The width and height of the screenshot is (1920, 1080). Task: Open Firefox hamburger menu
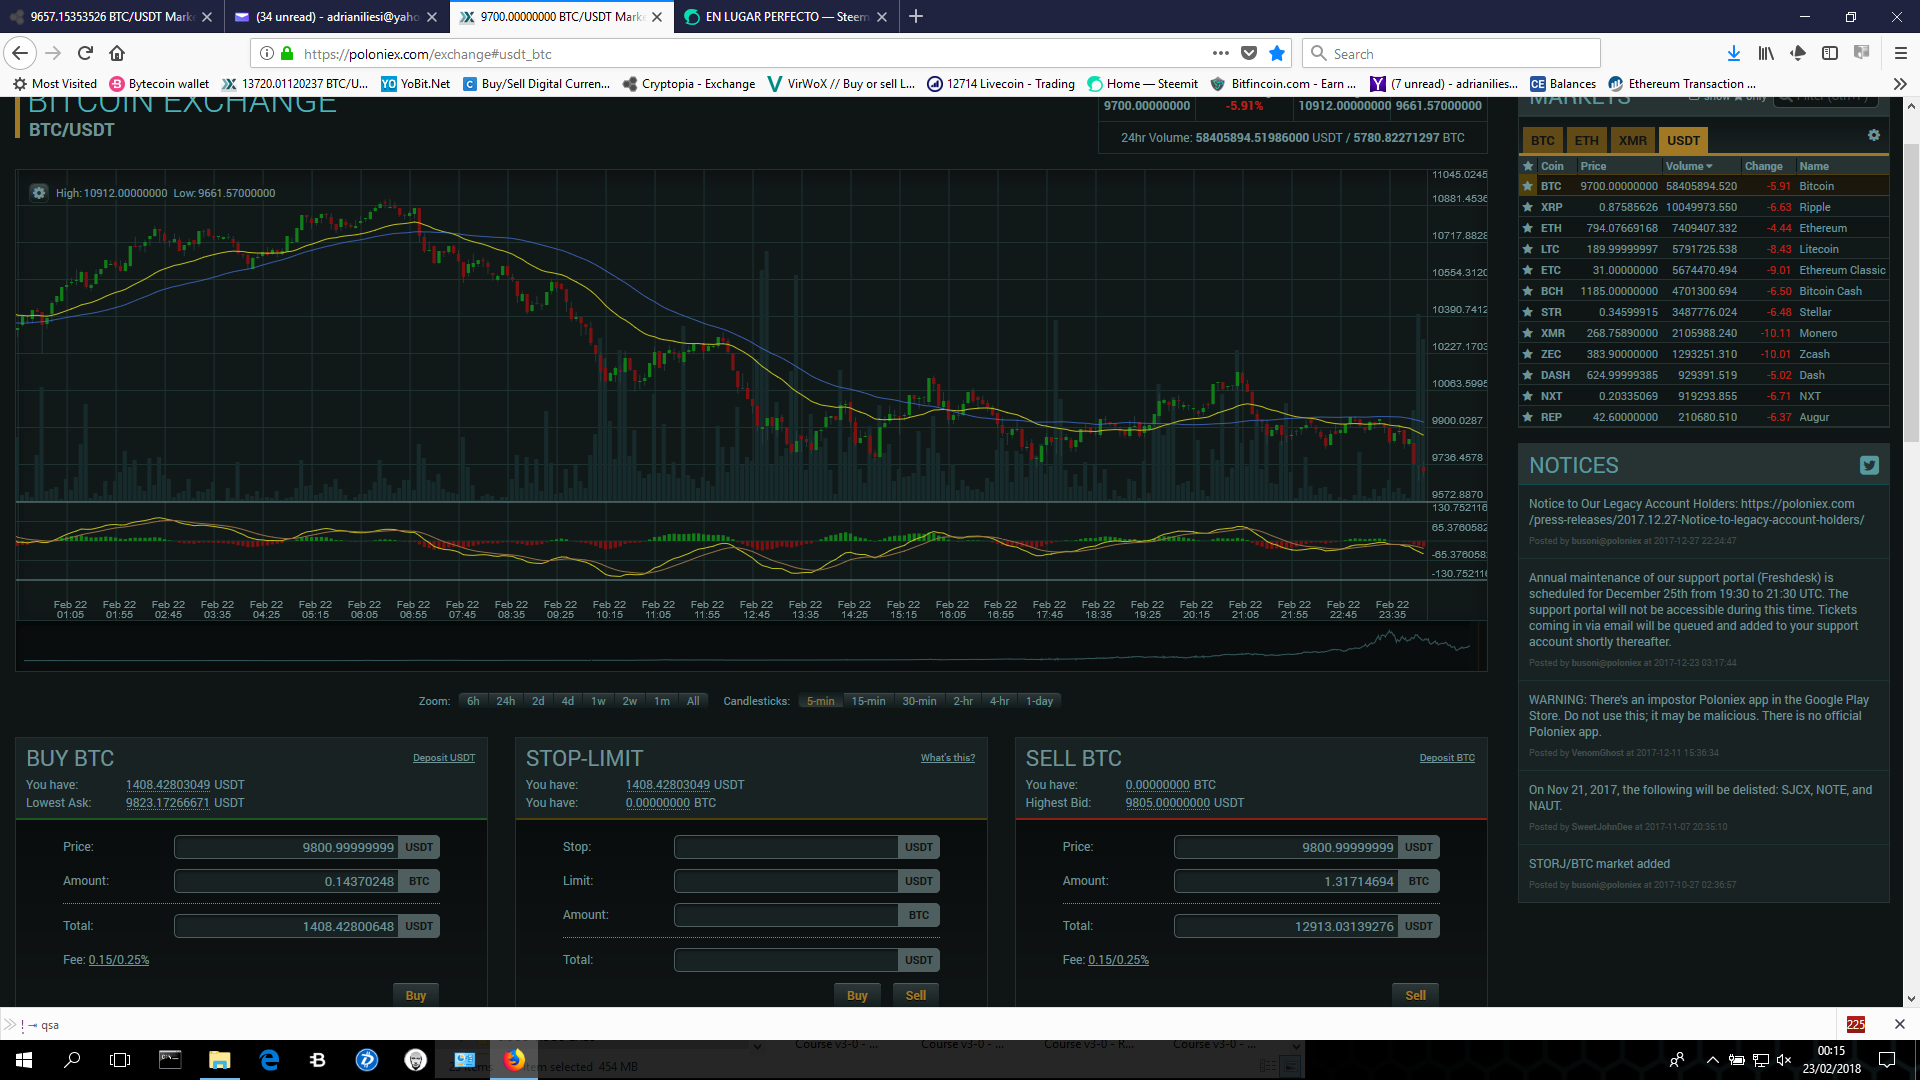pyautogui.click(x=1900, y=54)
